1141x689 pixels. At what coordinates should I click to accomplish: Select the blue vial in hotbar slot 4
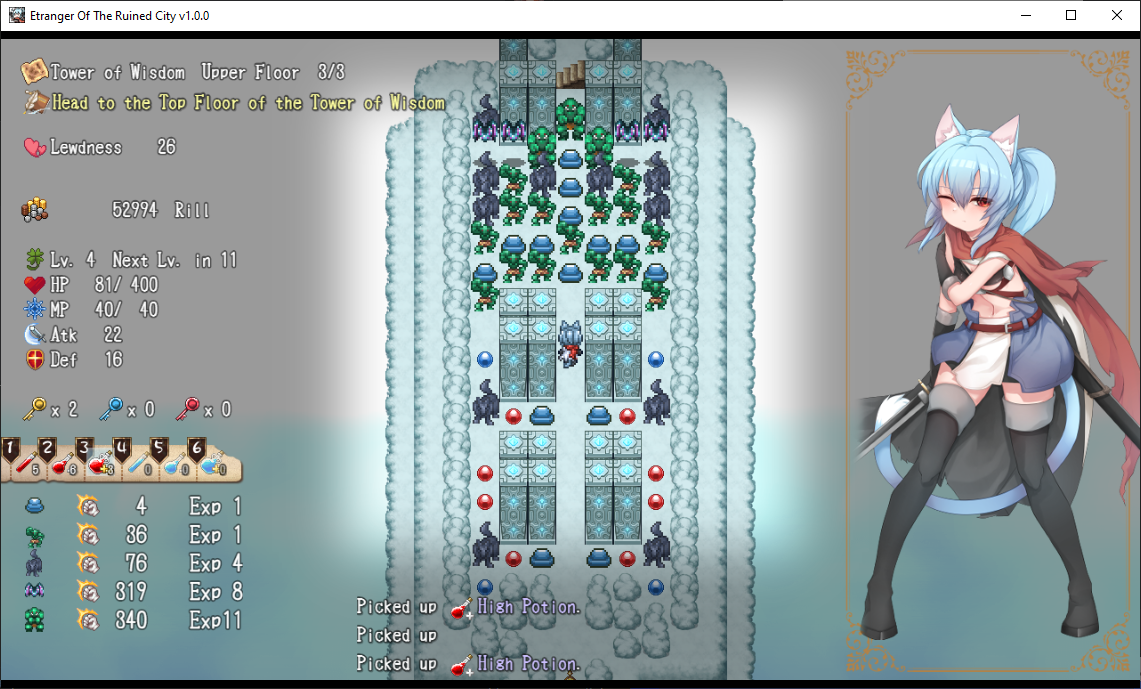(138, 464)
